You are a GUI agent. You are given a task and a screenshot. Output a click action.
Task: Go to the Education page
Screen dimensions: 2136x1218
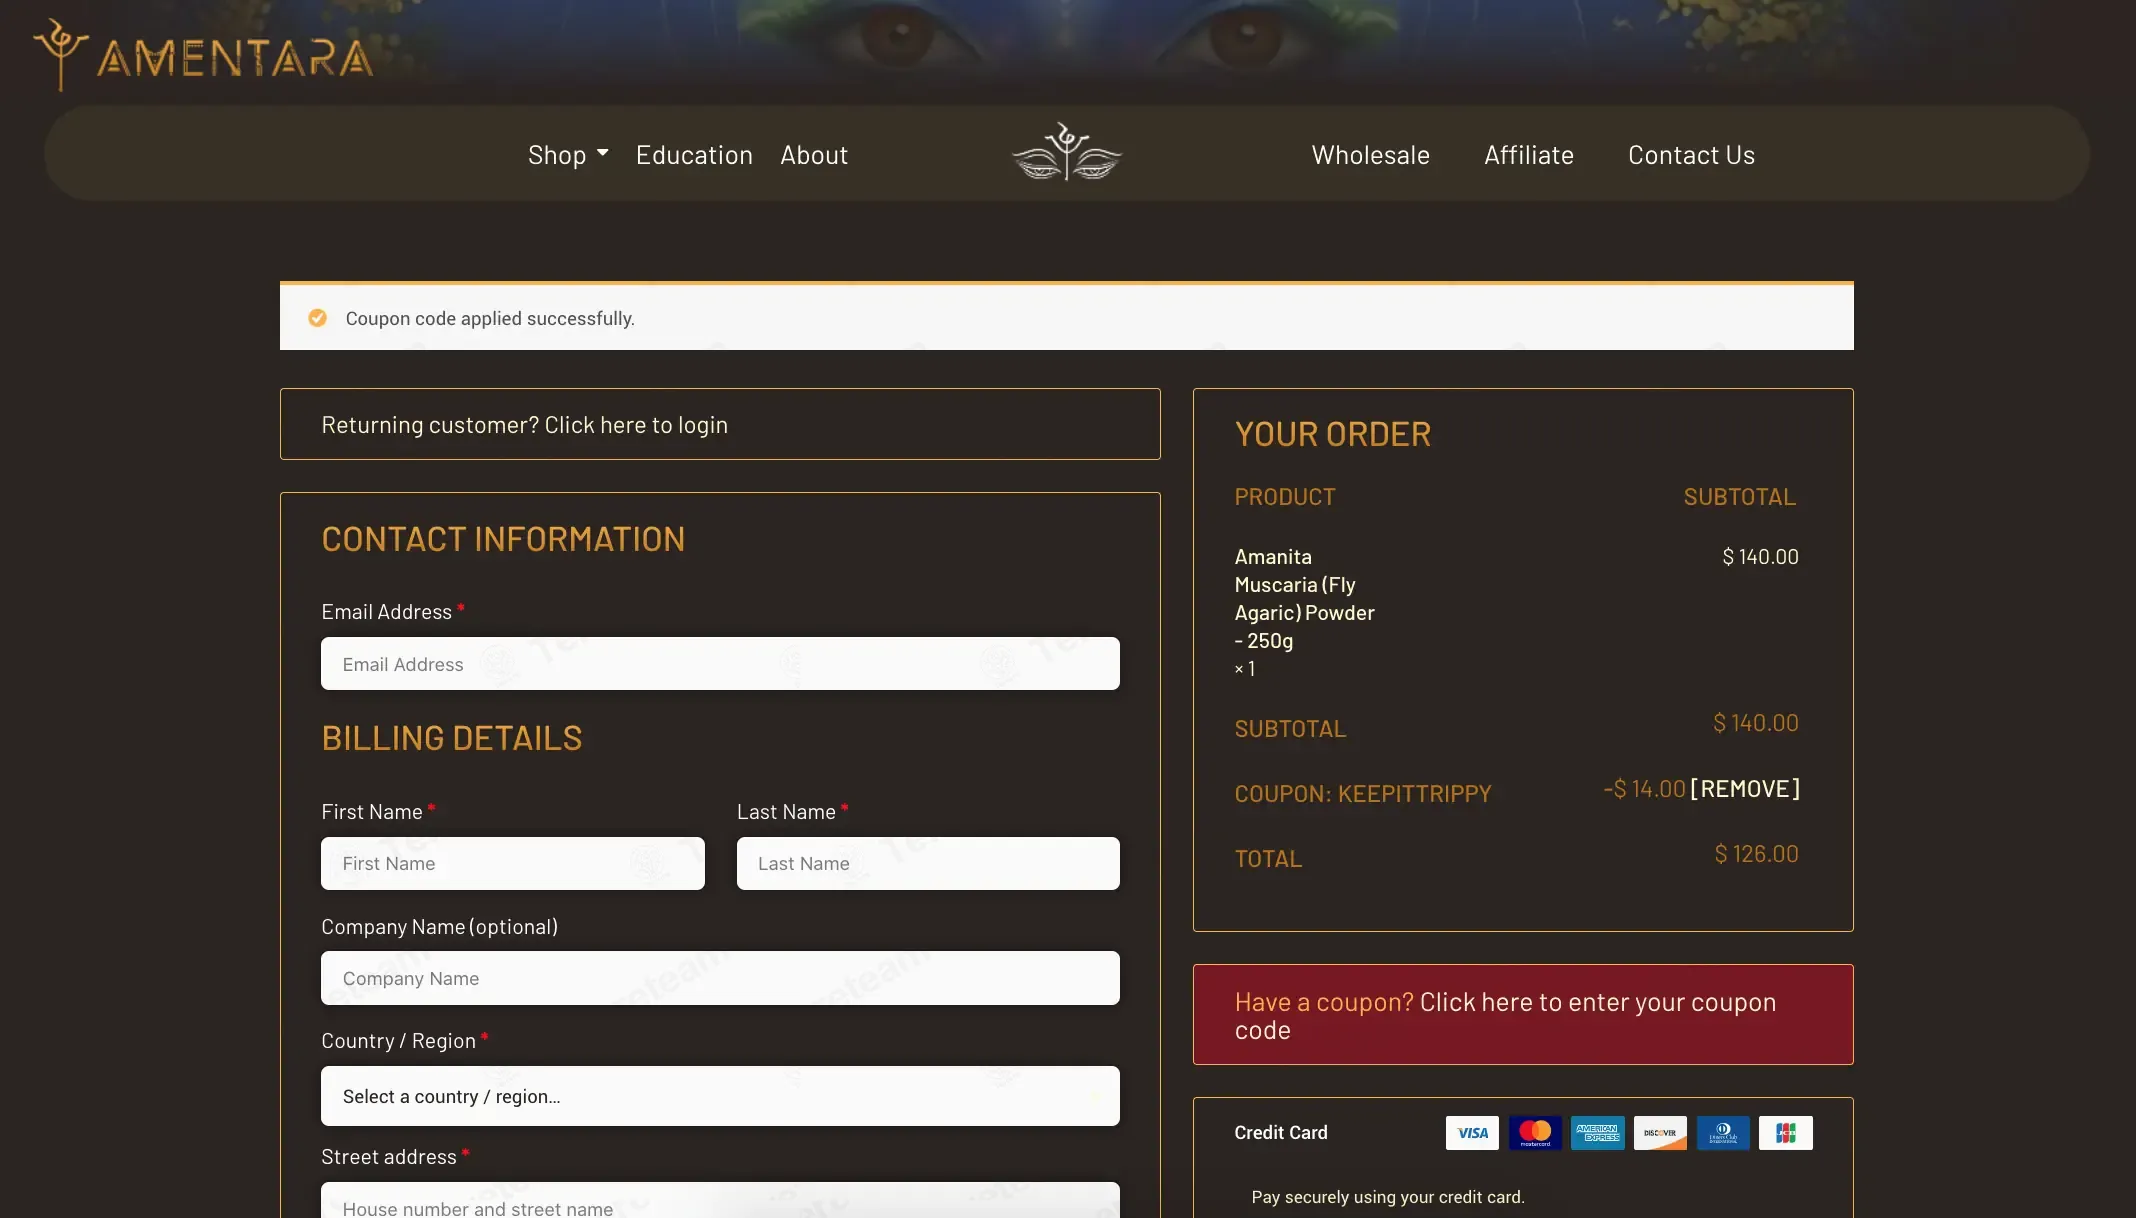(694, 155)
